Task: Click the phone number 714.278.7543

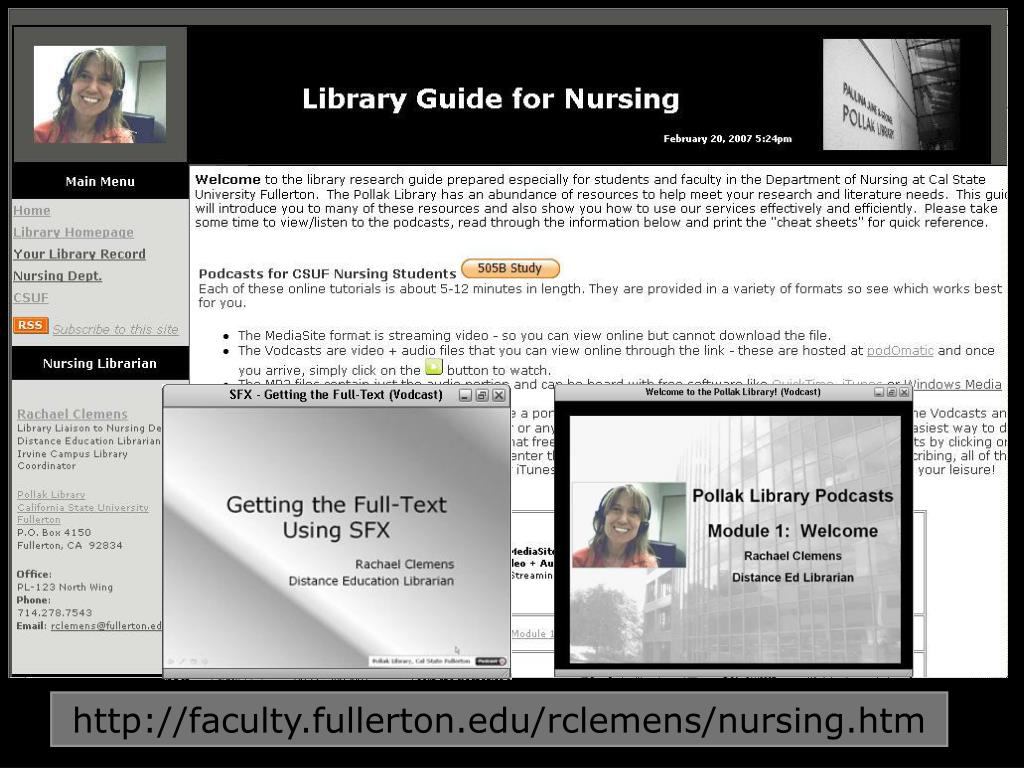Action: pyautogui.click(x=55, y=613)
